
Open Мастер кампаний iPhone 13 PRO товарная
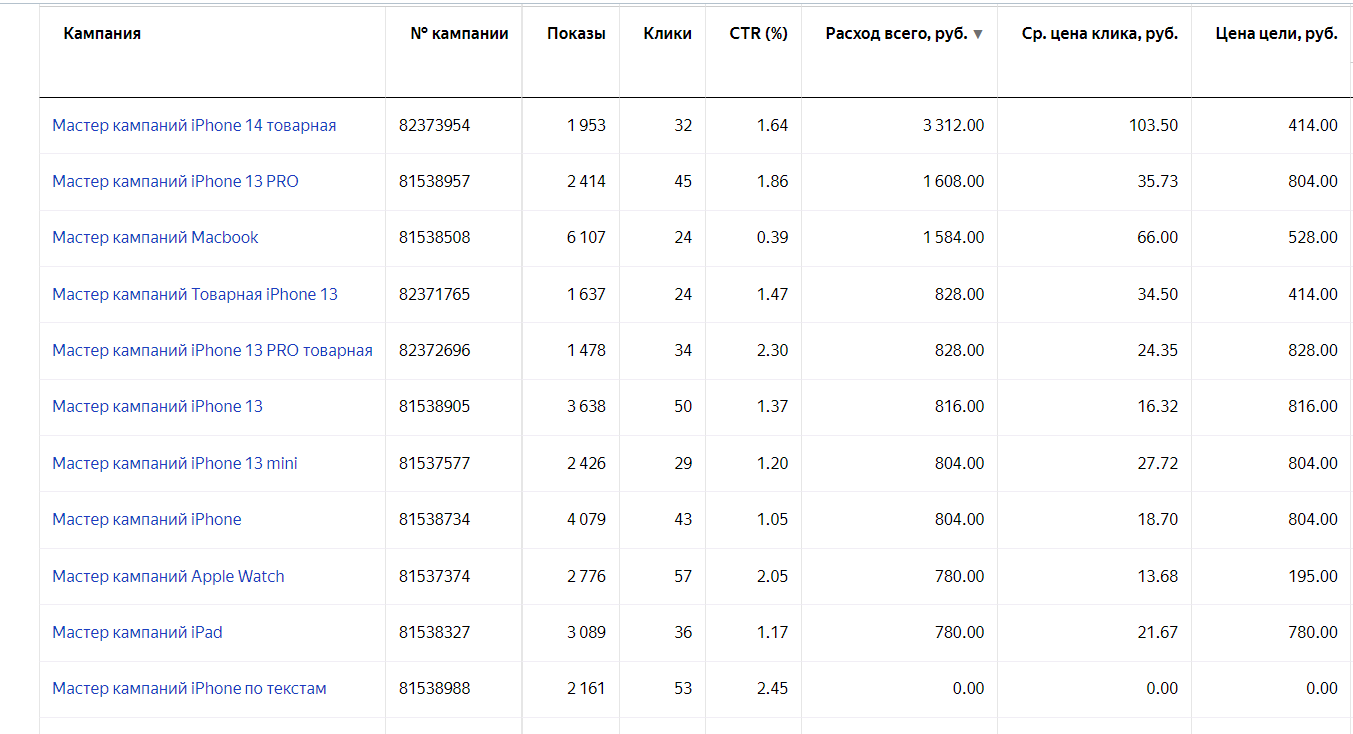coord(212,350)
